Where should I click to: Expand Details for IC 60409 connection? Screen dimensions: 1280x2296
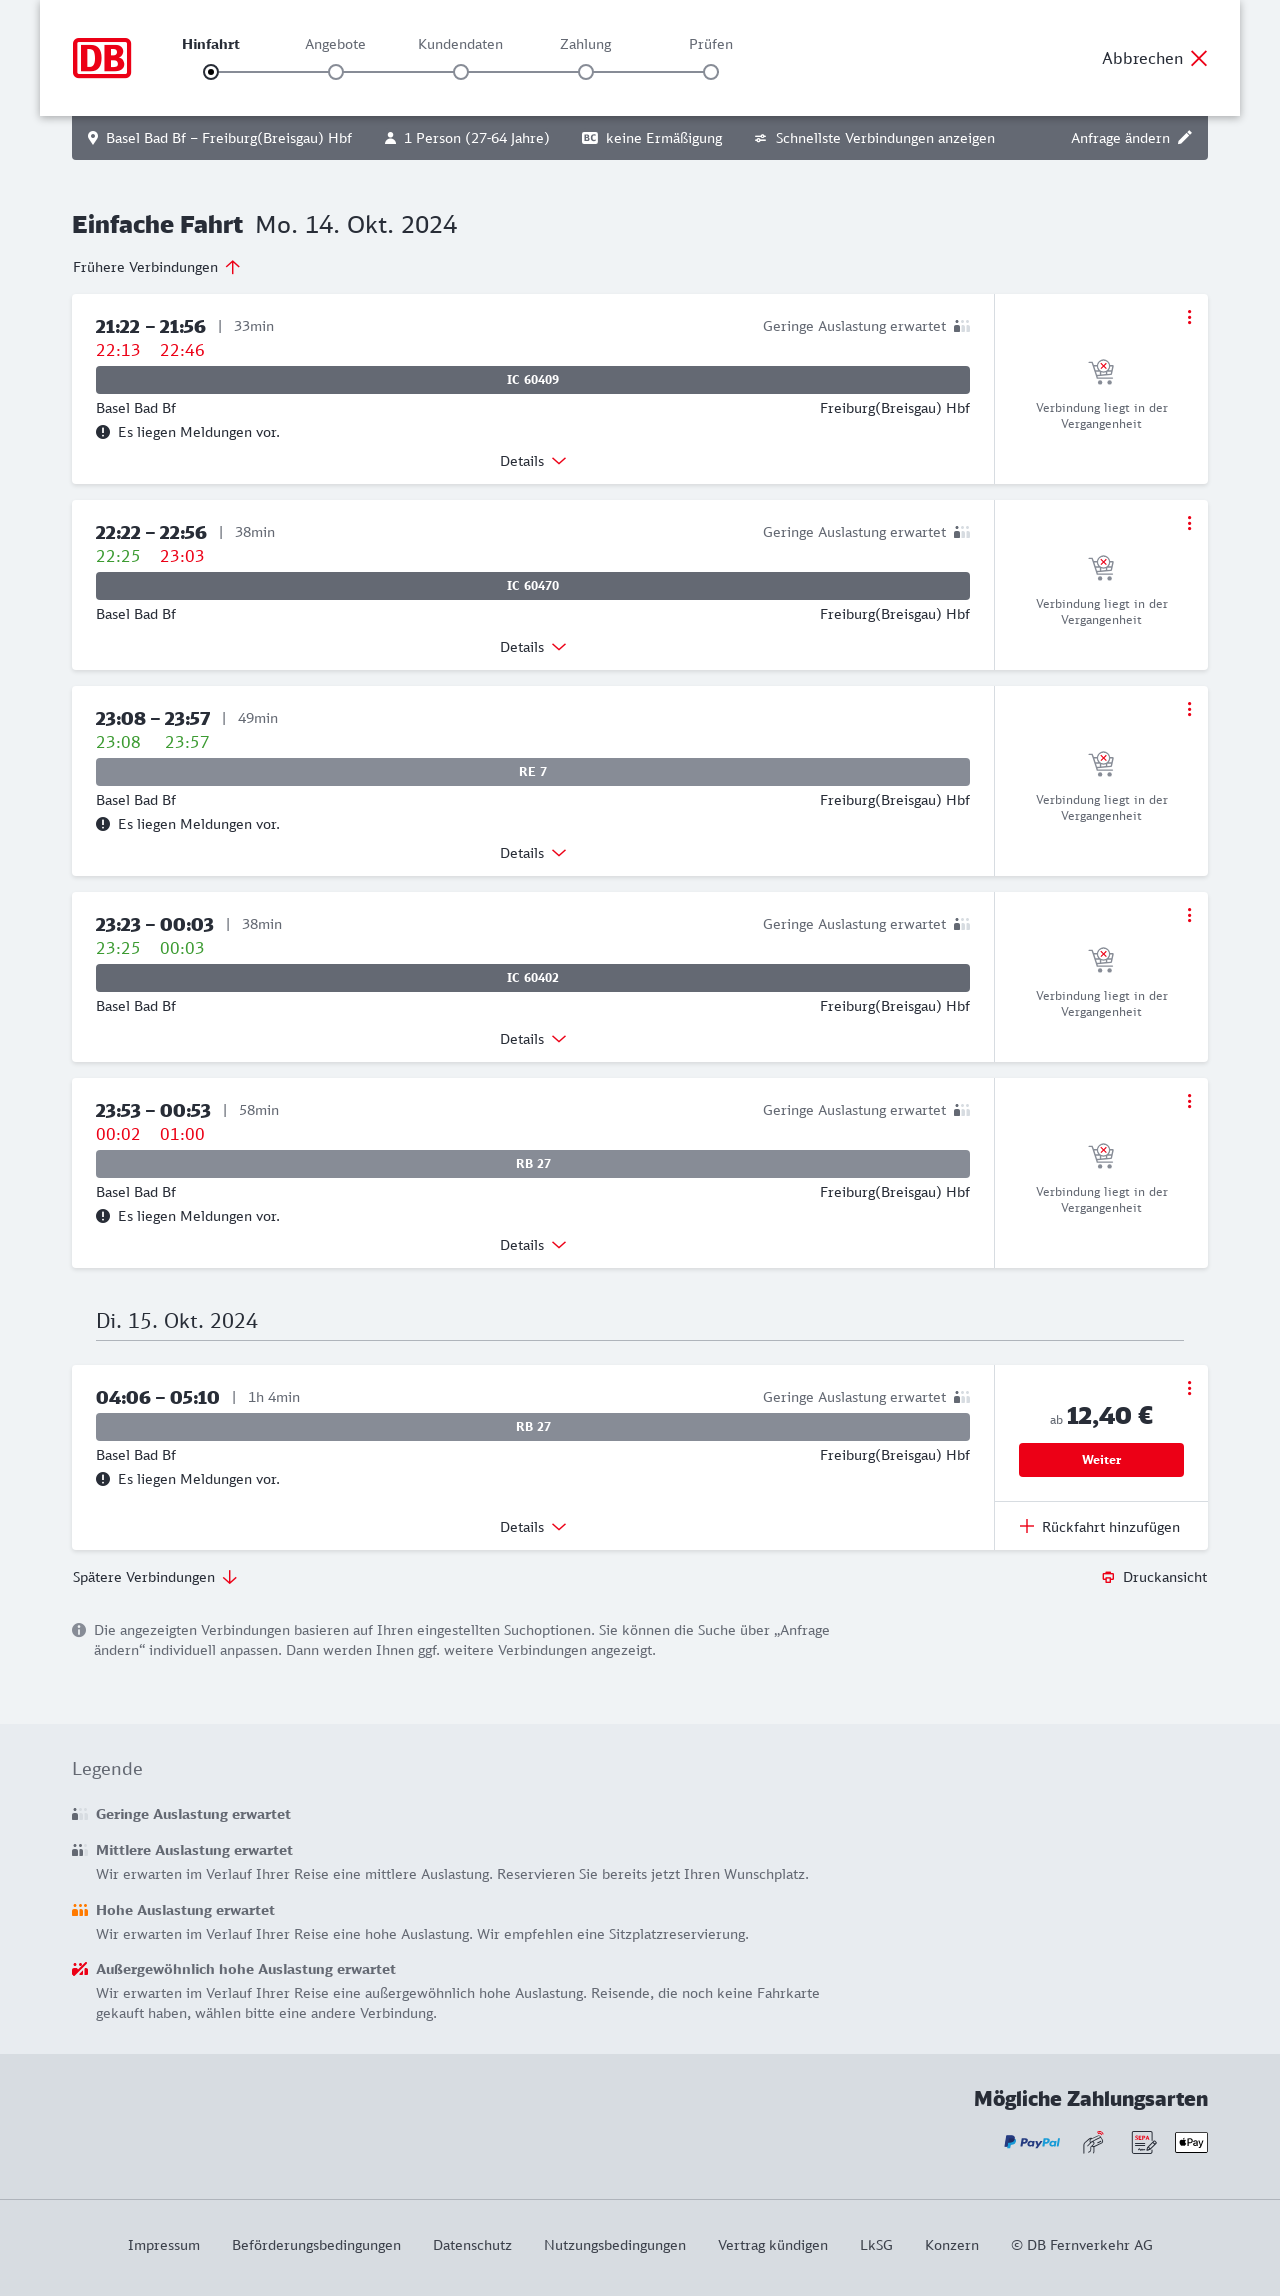point(533,461)
